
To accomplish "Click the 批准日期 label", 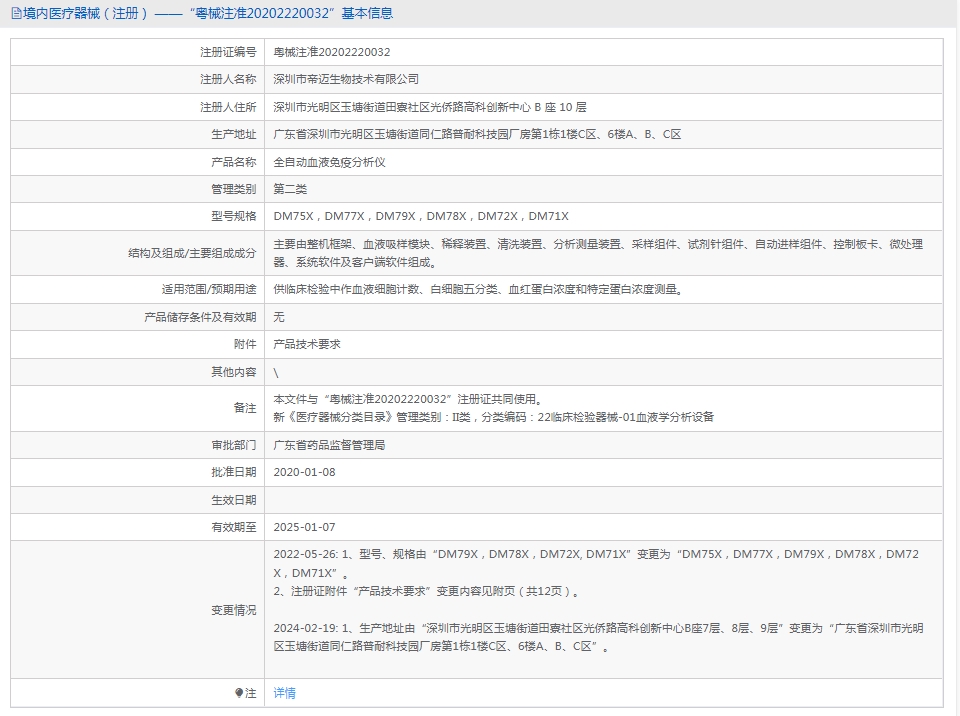I will tap(233, 472).
